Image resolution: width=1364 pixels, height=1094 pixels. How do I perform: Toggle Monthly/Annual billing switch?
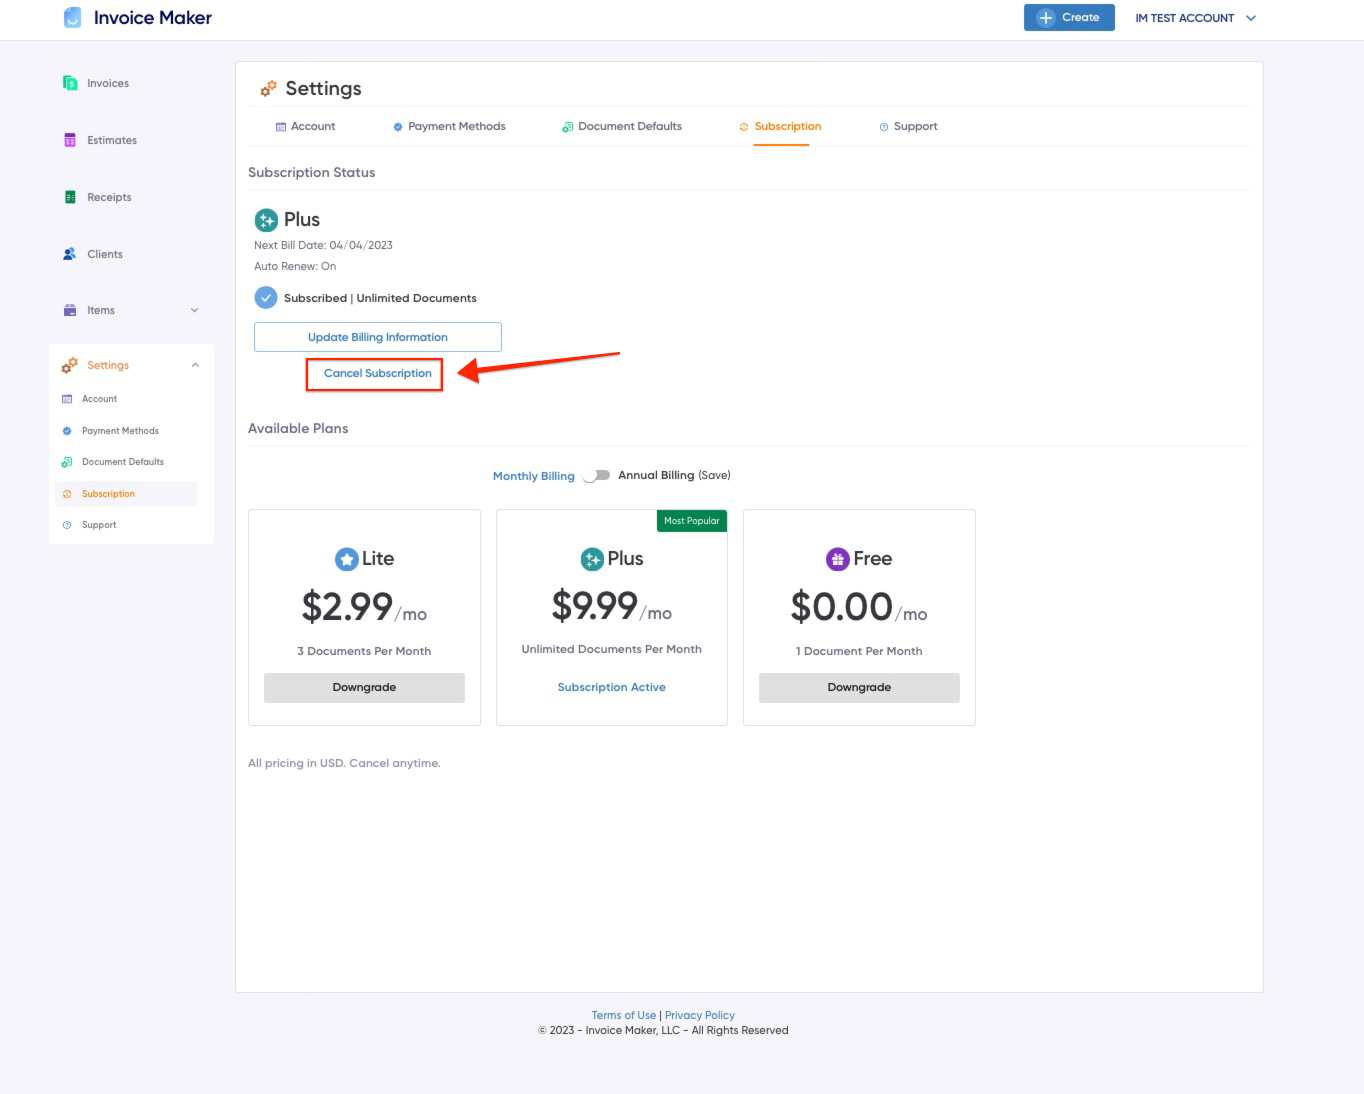[597, 476]
